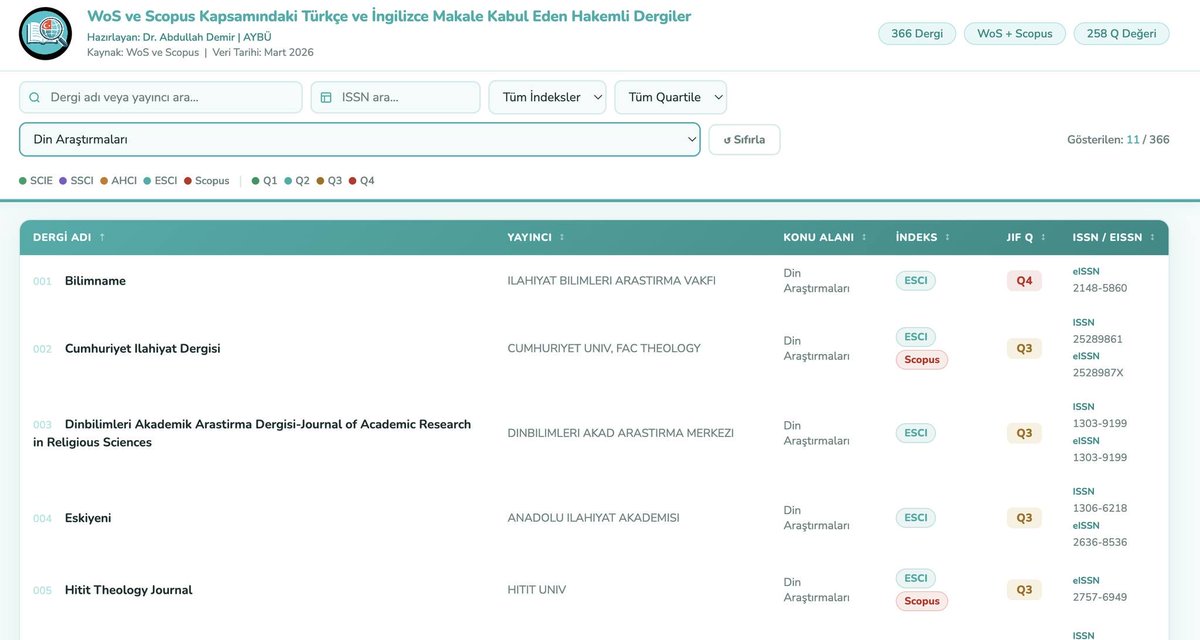Click the Gösterilen: 11 / 366 counter
This screenshot has width=1200, height=640.
[x=1118, y=140]
